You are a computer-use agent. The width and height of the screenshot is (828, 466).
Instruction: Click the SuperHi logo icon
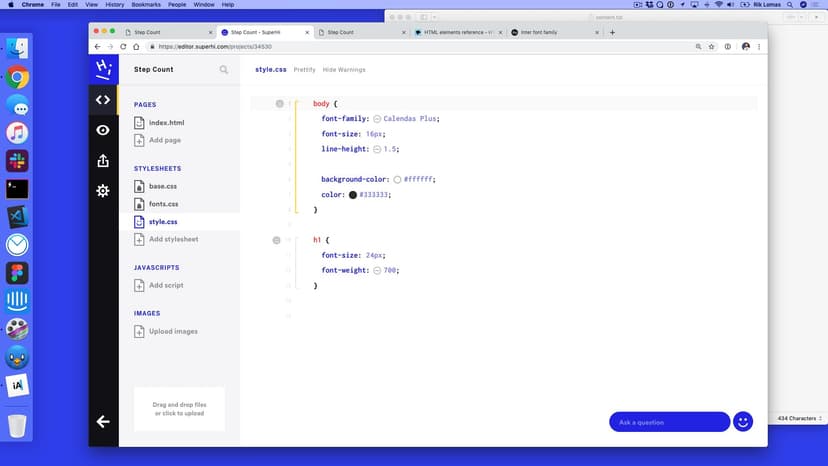click(x=103, y=69)
